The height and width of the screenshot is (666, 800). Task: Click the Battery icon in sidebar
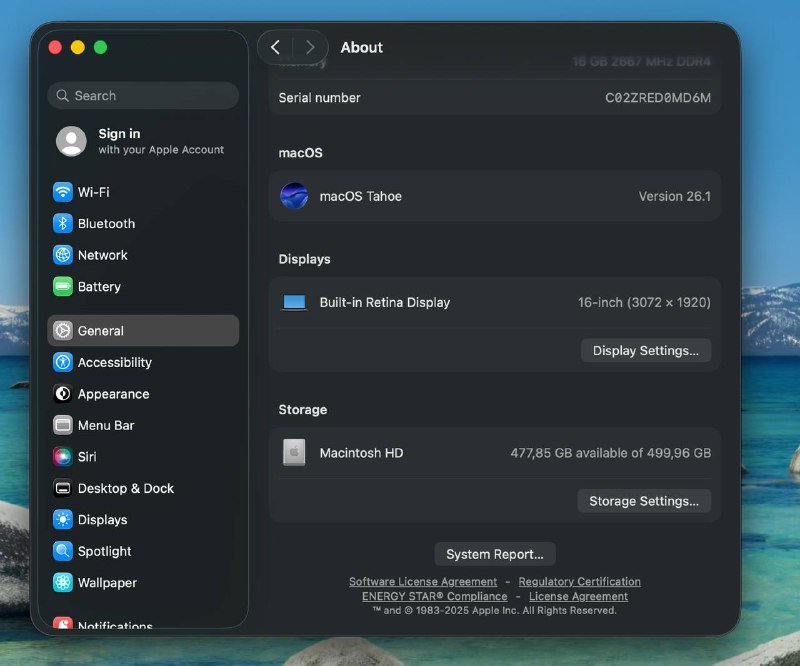click(x=62, y=287)
